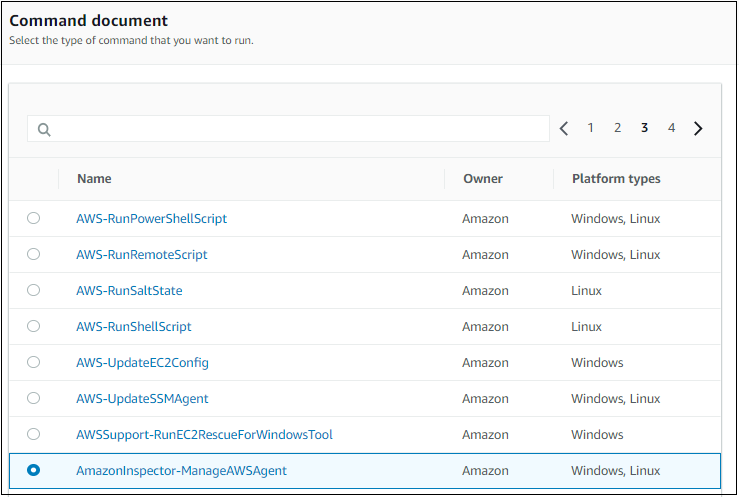Open AmazonInspector-ManageAWSAgent document link

tap(181, 471)
